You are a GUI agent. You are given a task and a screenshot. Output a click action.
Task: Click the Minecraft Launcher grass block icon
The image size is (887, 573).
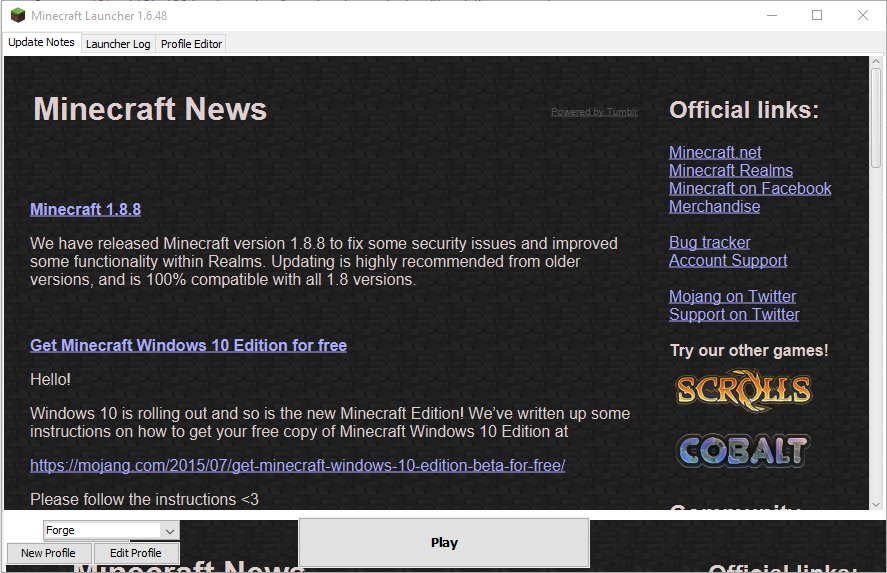tap(18, 15)
